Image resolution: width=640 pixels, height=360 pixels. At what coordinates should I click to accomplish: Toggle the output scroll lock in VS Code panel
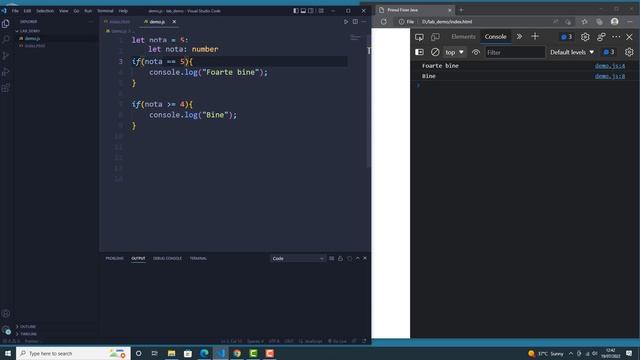pyautogui.click(x=340, y=258)
